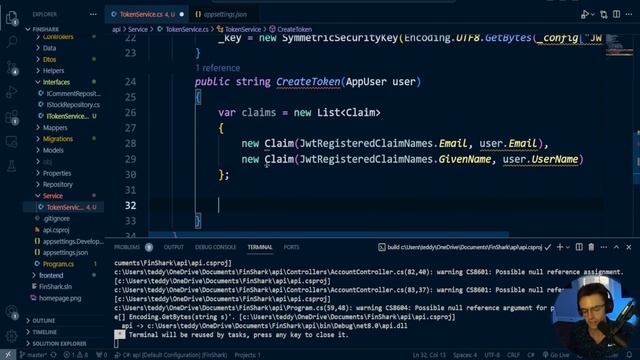This screenshot has height=360, width=640.
Task: Open the Run and Debug view
Action: 12,92
